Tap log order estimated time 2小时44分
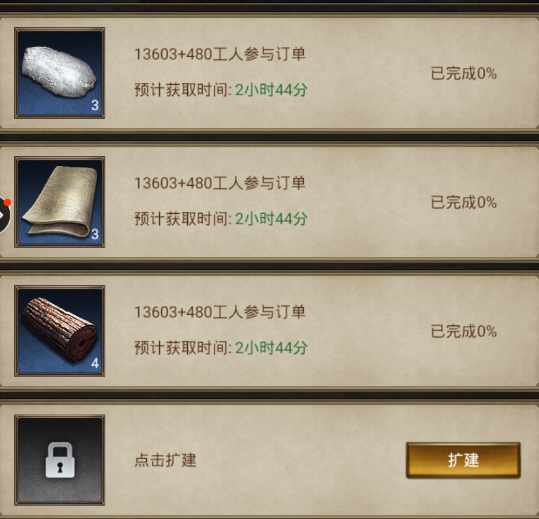 271,348
